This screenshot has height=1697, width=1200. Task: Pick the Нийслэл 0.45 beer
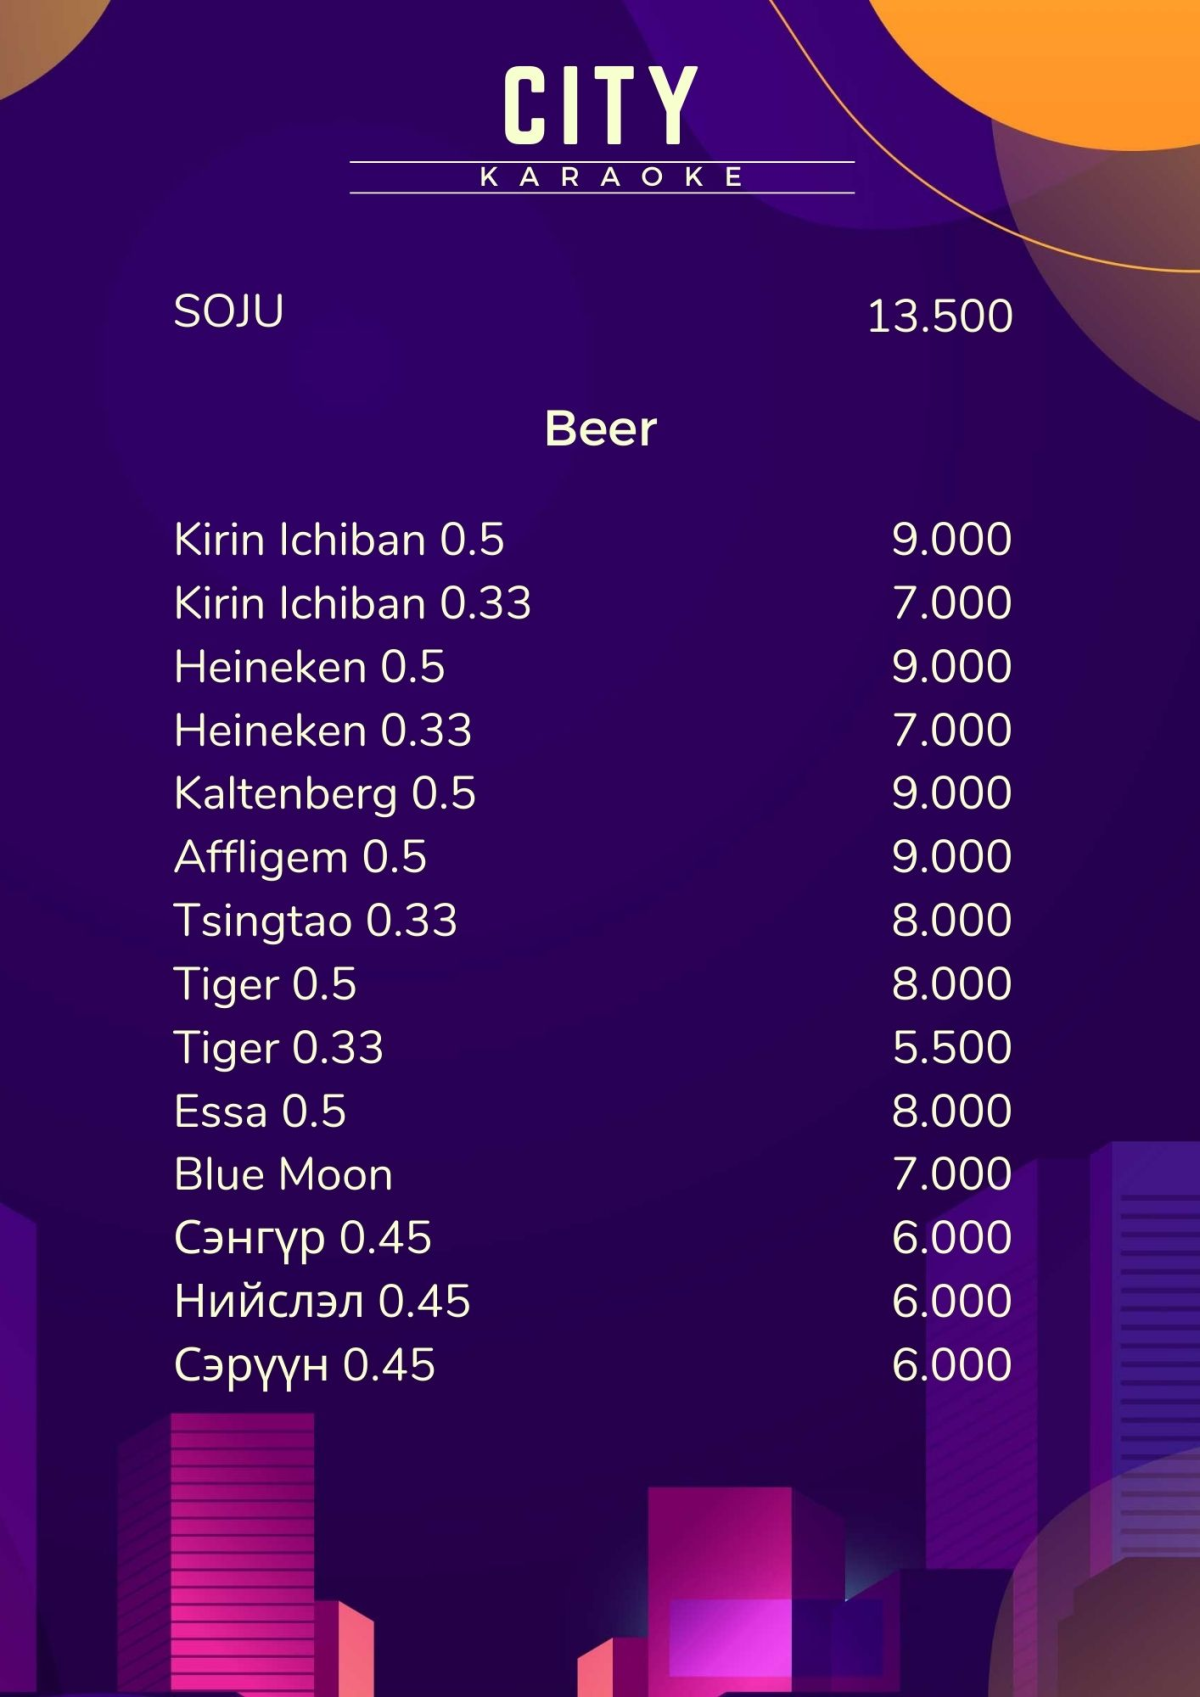(x=322, y=1302)
